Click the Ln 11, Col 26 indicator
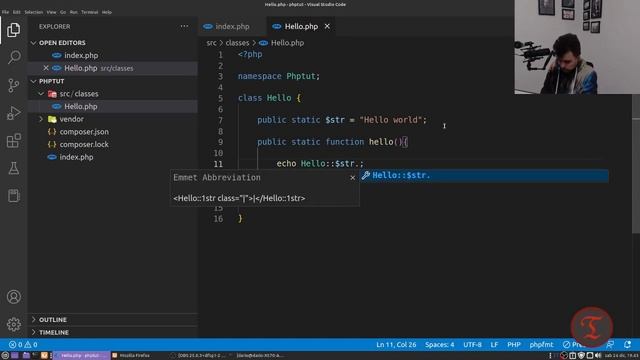The height and width of the screenshot is (360, 640). pyautogui.click(x=396, y=345)
